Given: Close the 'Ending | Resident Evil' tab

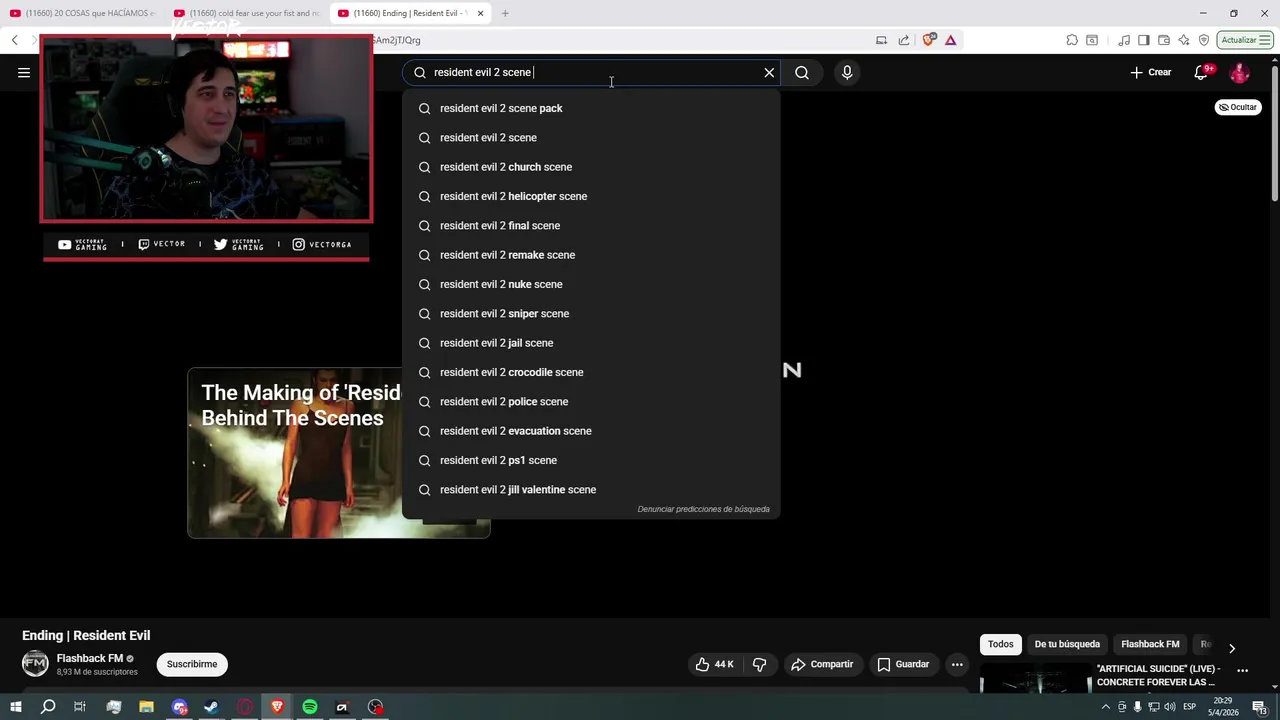Looking at the screenshot, I should (x=480, y=13).
